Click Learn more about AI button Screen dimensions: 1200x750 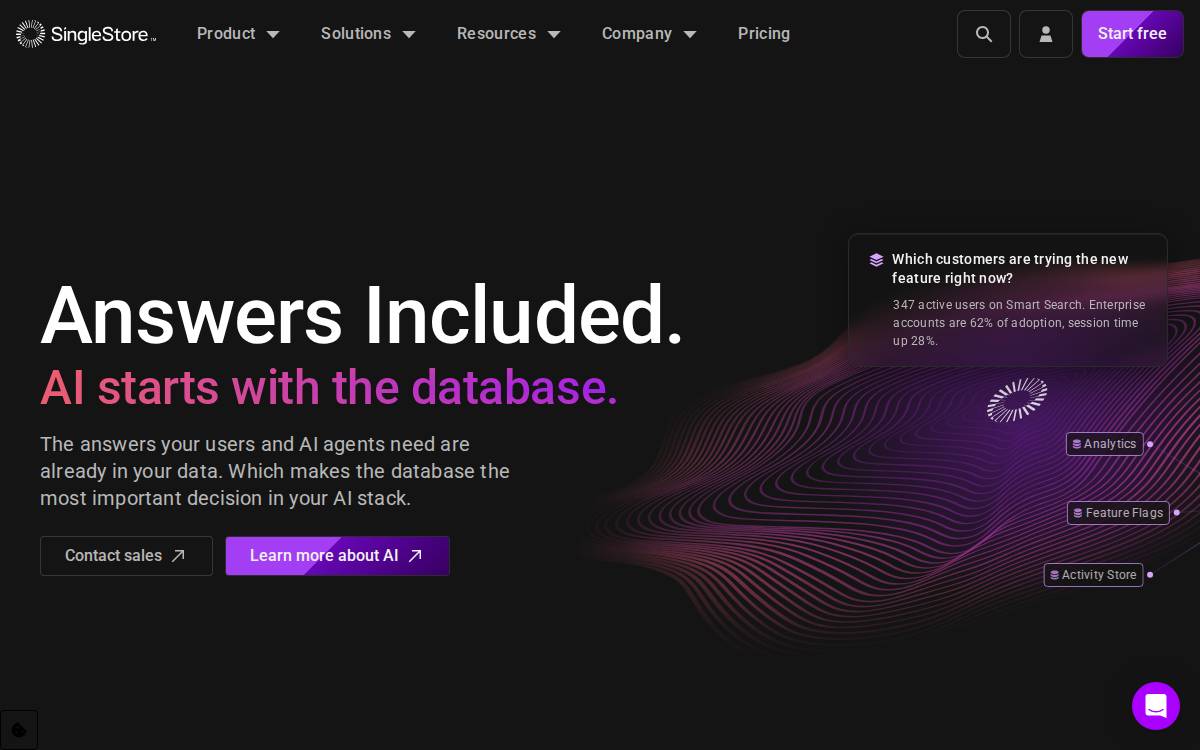click(x=337, y=556)
